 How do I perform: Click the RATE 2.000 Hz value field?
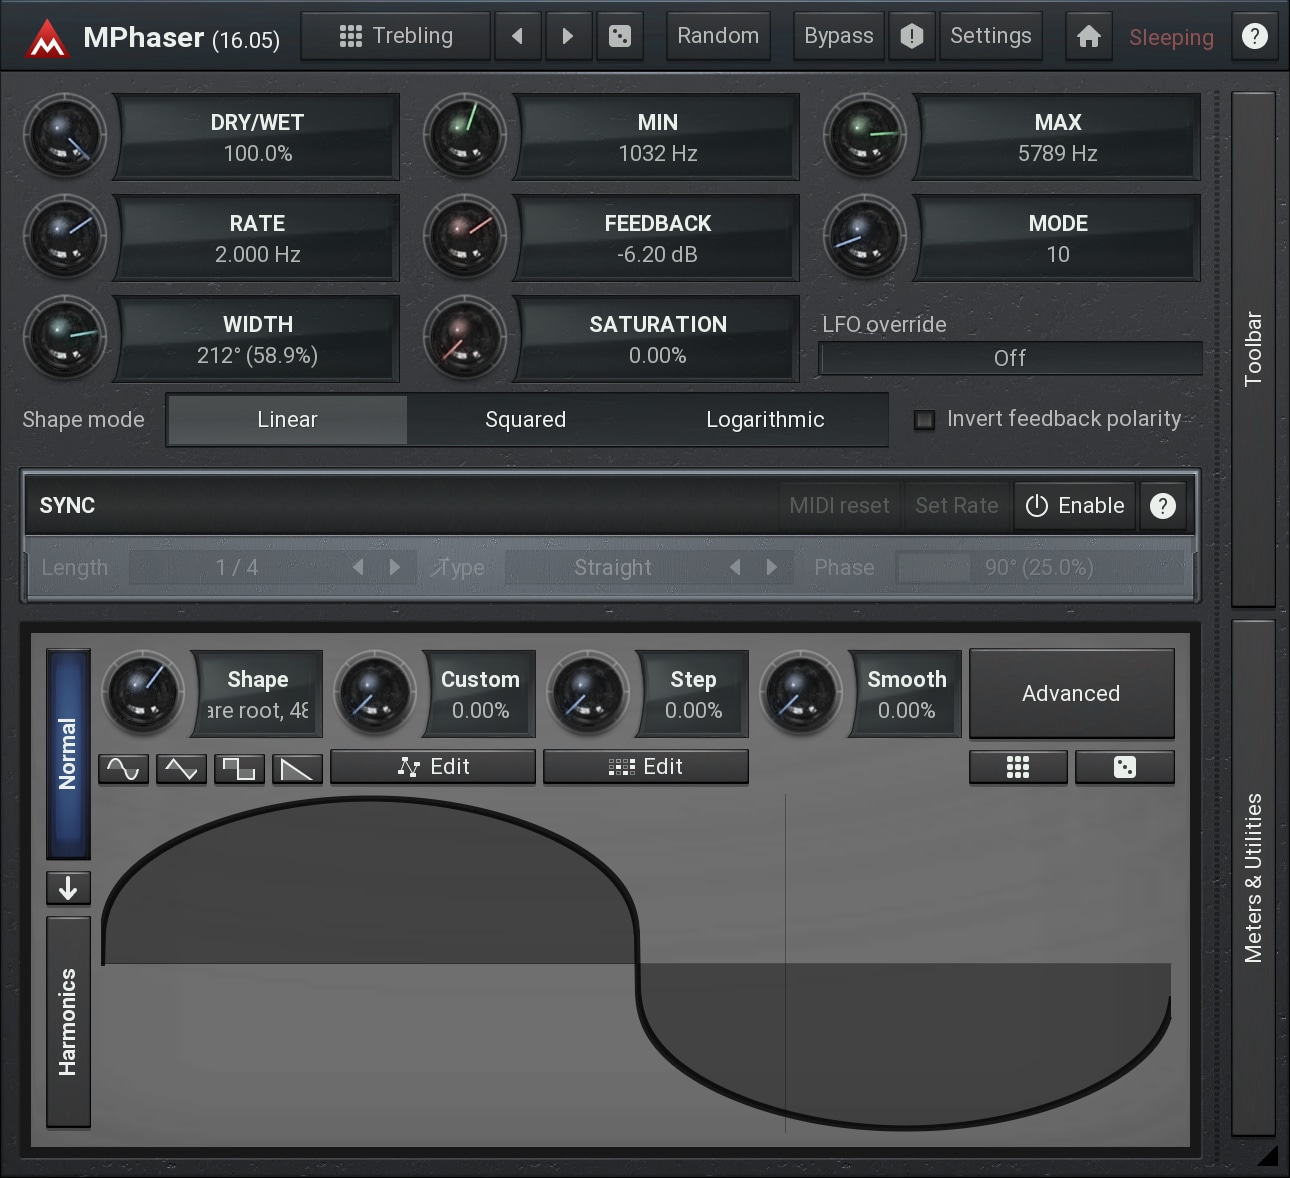257,238
